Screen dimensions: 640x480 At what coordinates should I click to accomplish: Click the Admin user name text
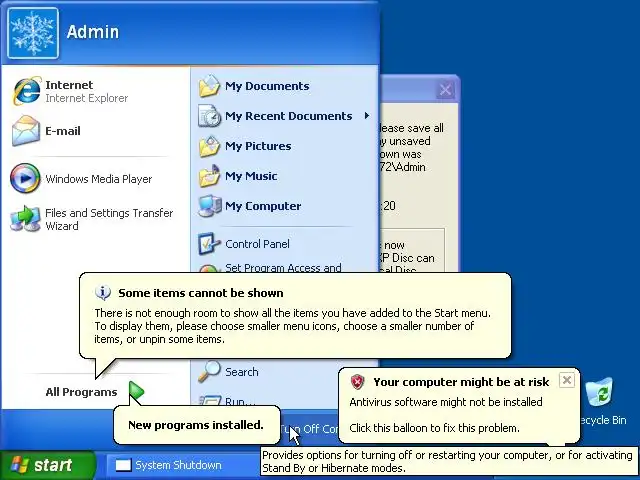tap(93, 32)
